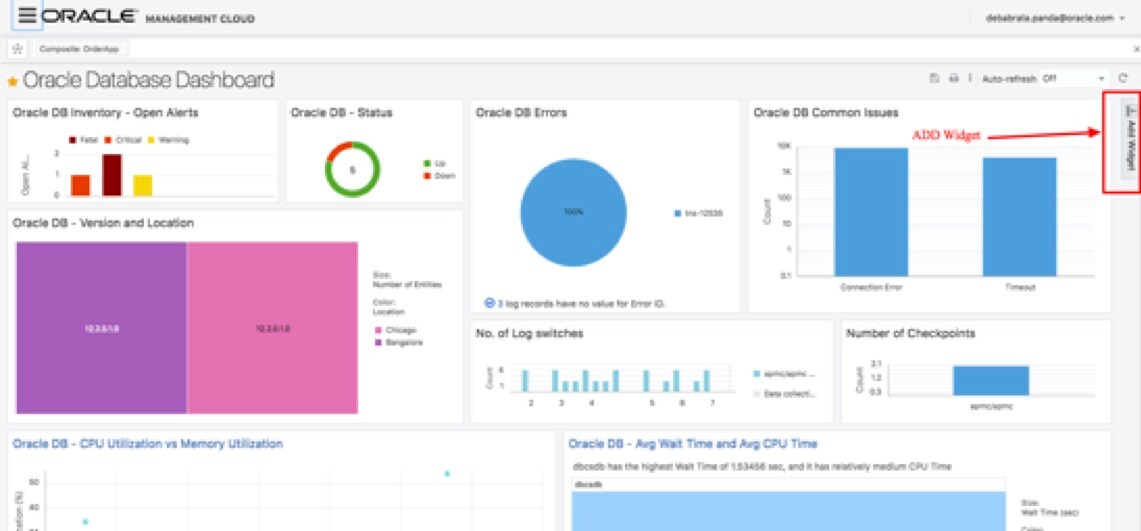The width and height of the screenshot is (1141, 531).
Task: Select the yellow Warning bar in Open Alerts
Action: tap(143, 185)
